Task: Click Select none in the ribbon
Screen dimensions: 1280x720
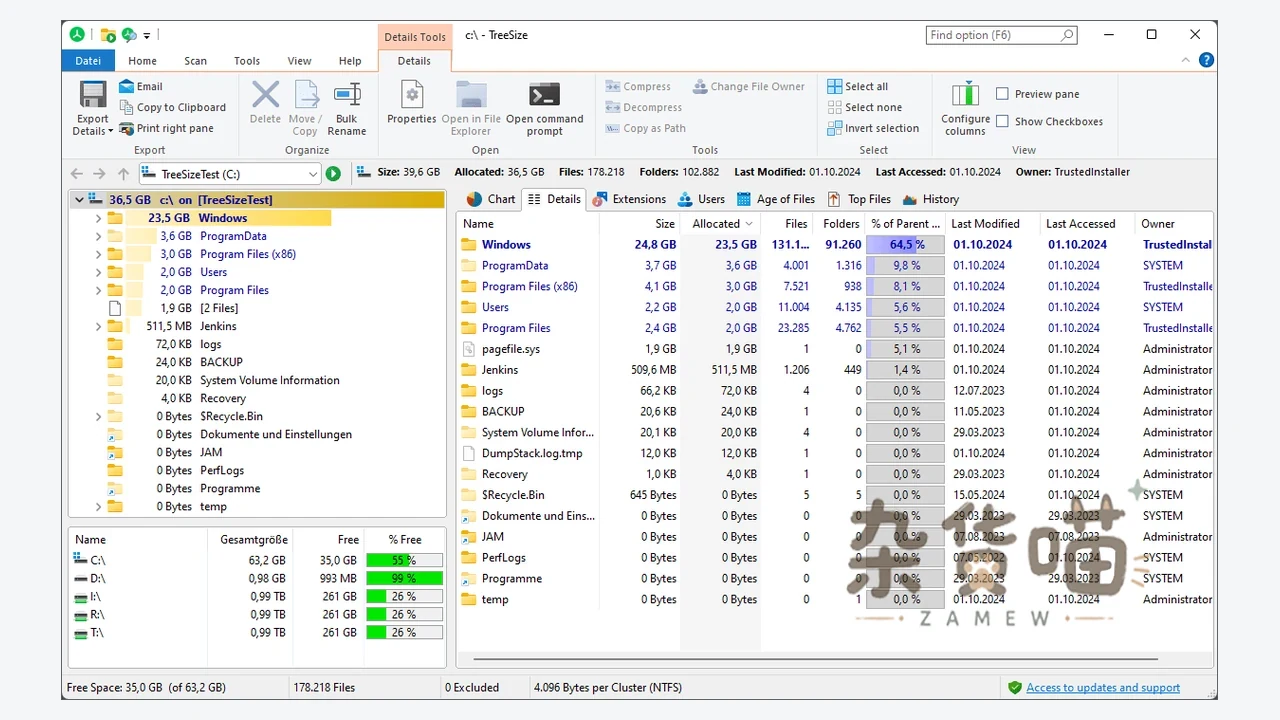Action: click(865, 108)
